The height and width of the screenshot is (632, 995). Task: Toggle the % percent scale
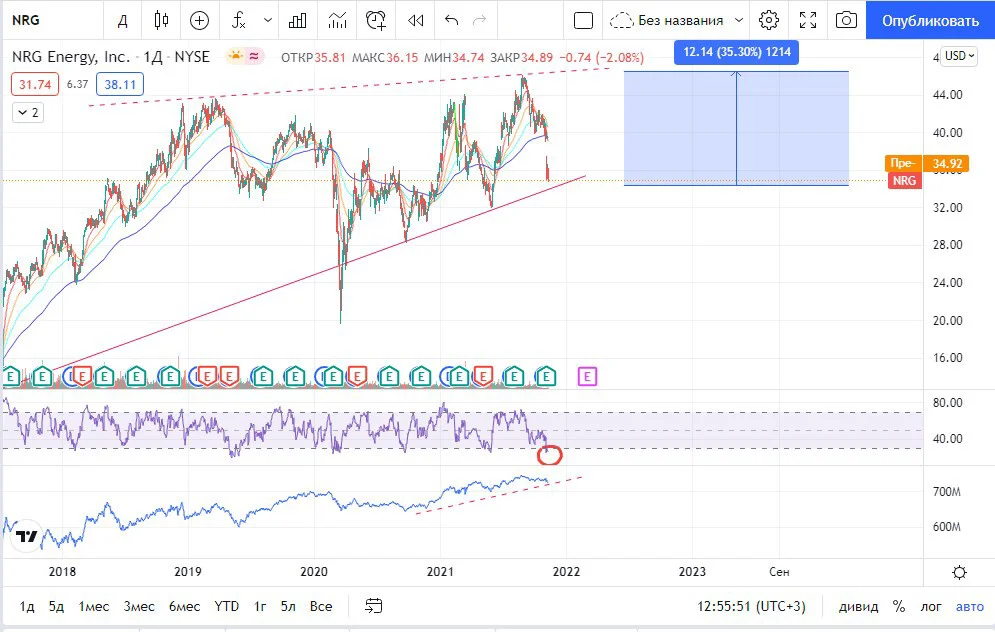tap(899, 606)
